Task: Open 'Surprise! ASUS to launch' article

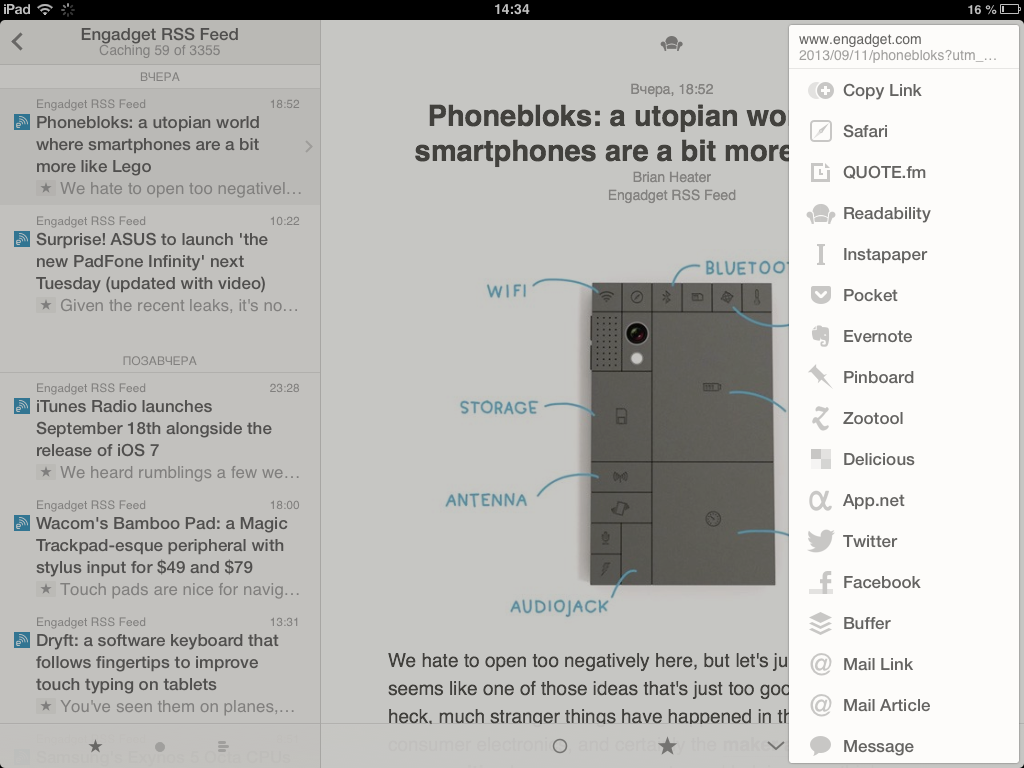Action: pos(160,263)
